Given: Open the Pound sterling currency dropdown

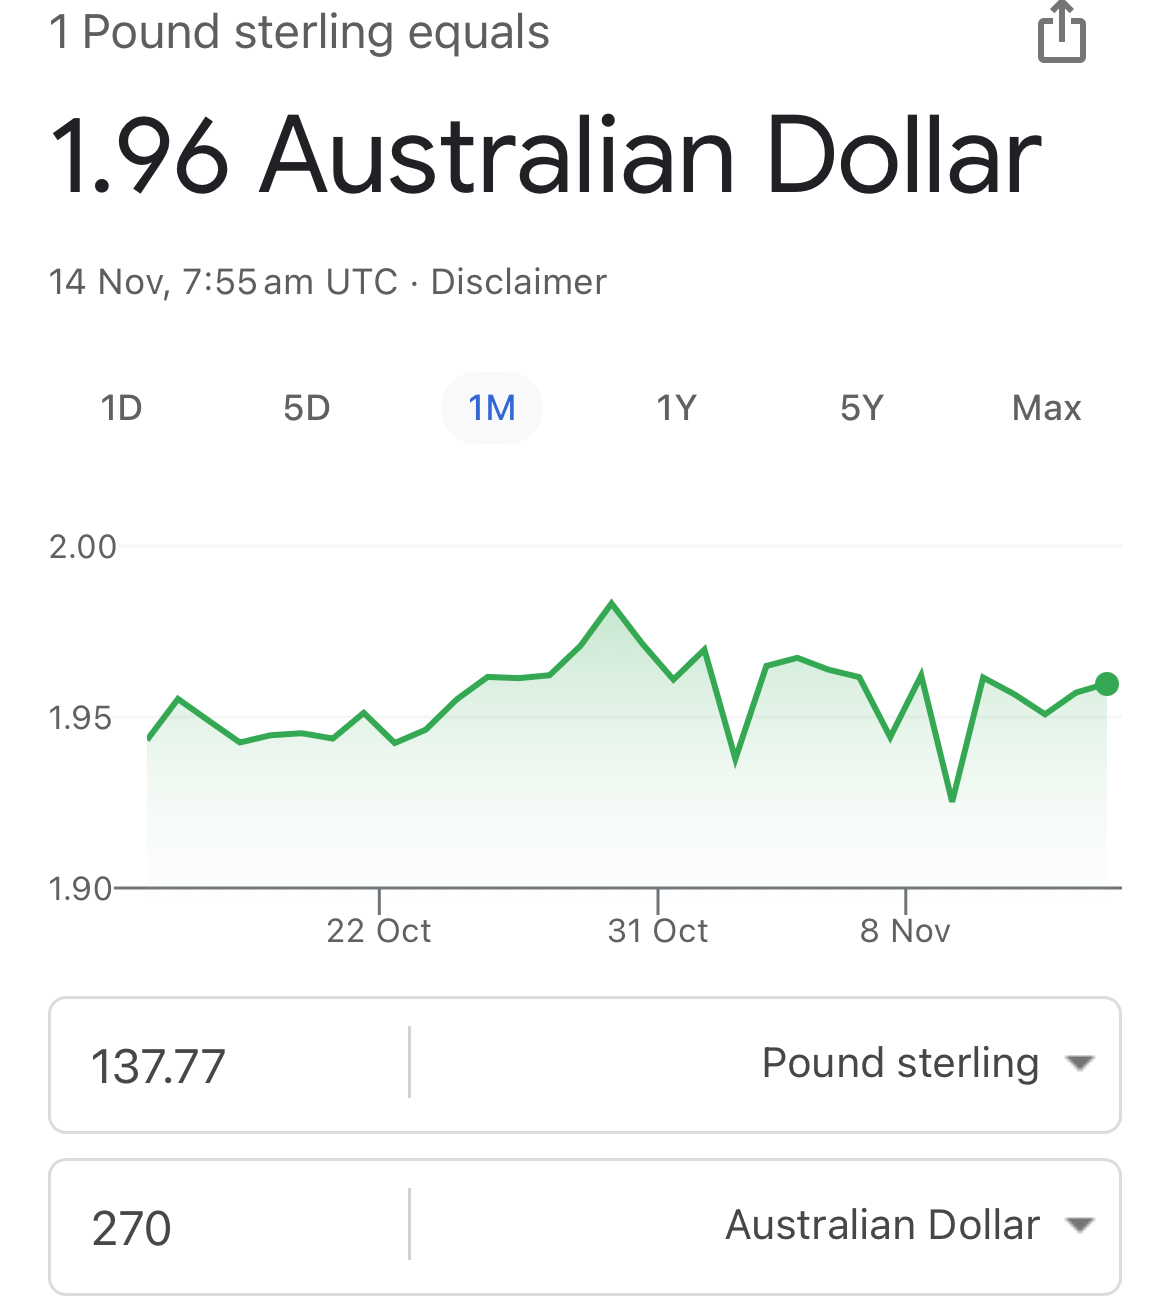Looking at the screenshot, I should click(x=926, y=1063).
